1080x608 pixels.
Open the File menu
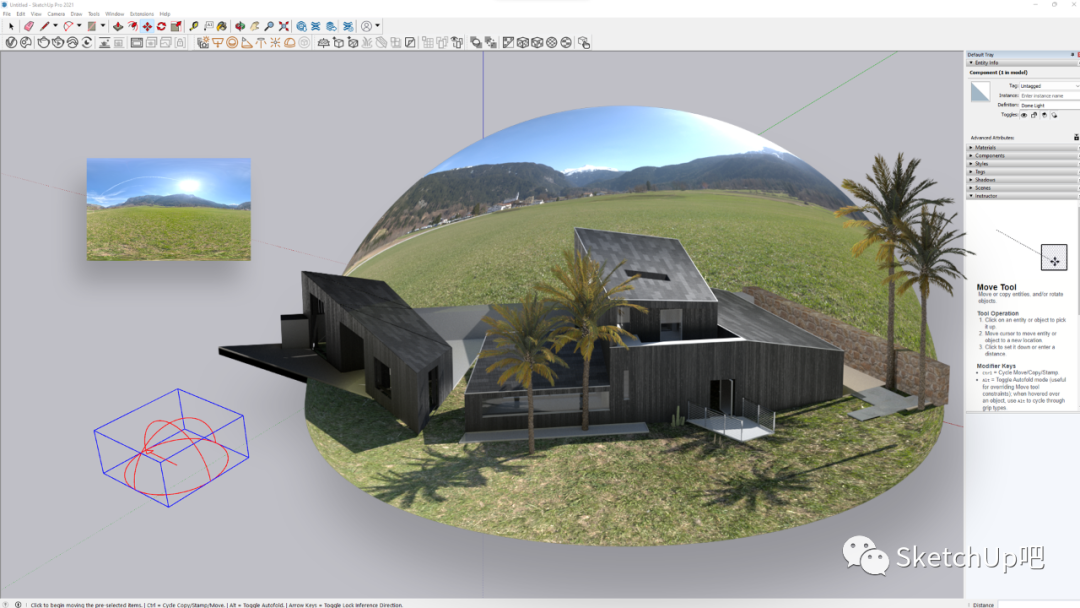pyautogui.click(x=7, y=14)
